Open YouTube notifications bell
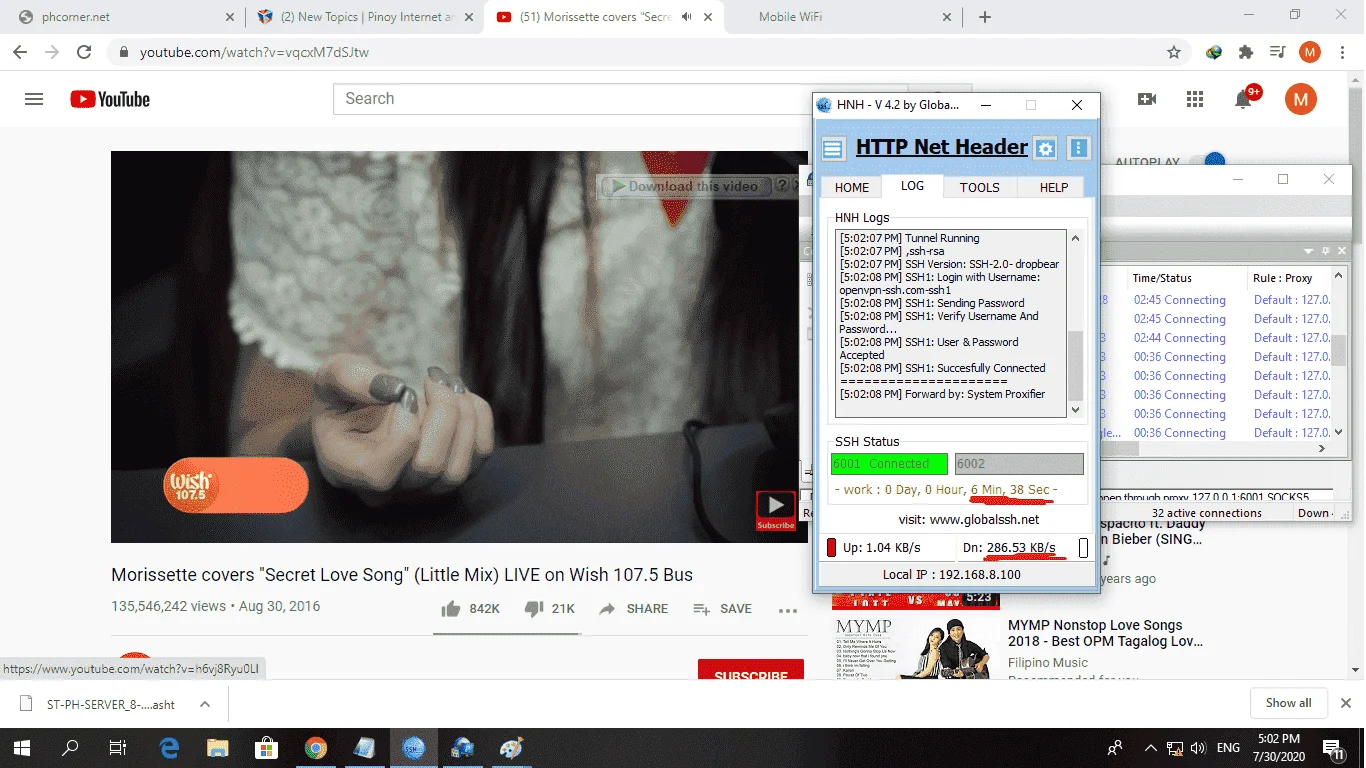 tap(1243, 99)
